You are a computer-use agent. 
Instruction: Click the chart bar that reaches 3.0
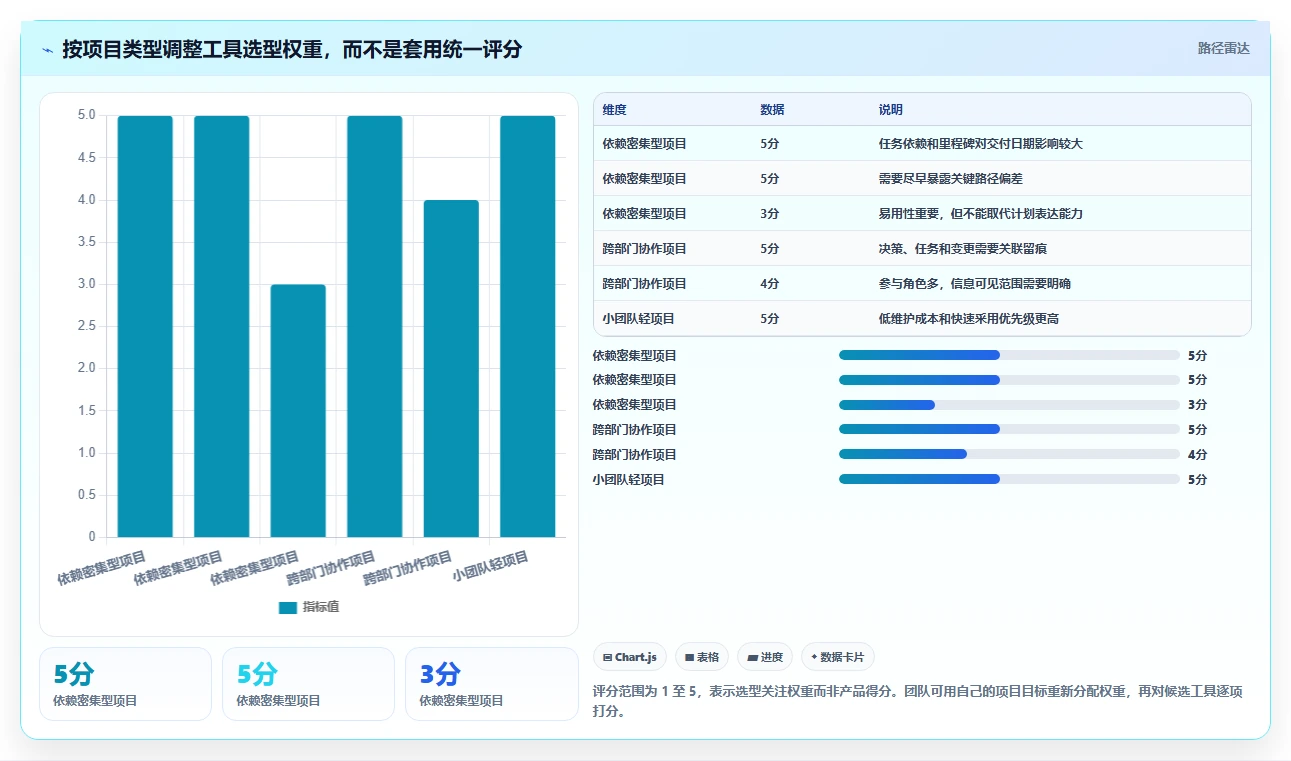pos(298,411)
